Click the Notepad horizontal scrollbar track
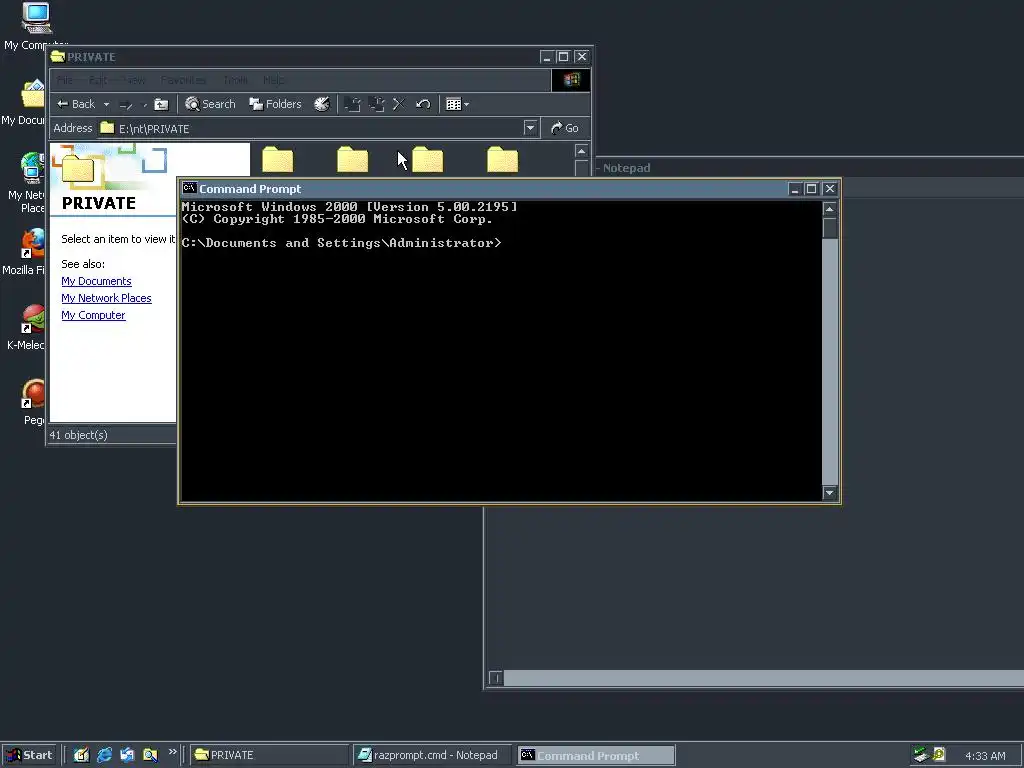Viewport: 1024px width, 768px height. point(764,678)
